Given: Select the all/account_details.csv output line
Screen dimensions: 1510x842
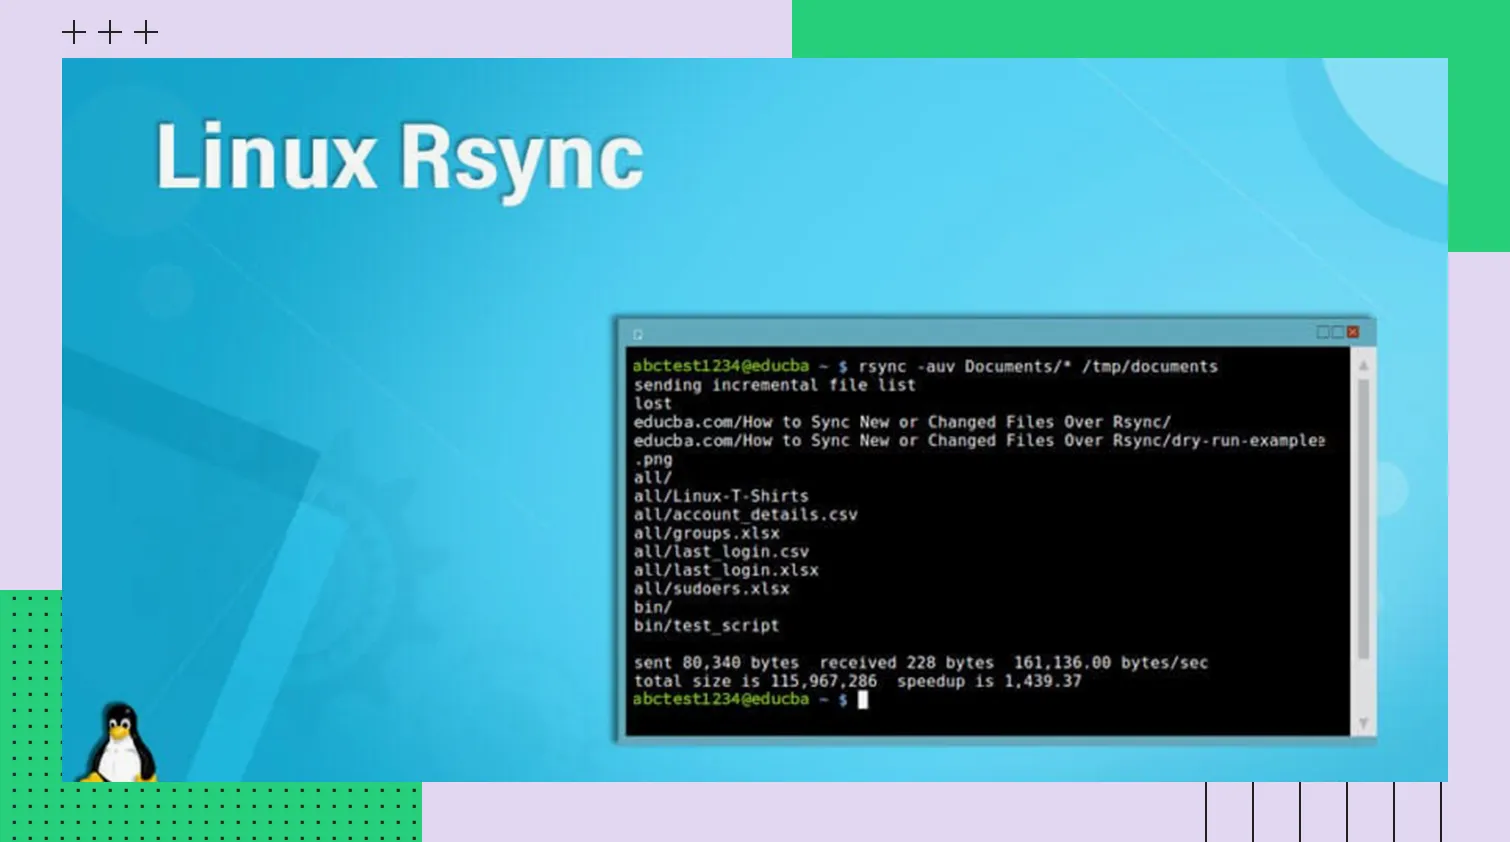Looking at the screenshot, I should 745,515.
